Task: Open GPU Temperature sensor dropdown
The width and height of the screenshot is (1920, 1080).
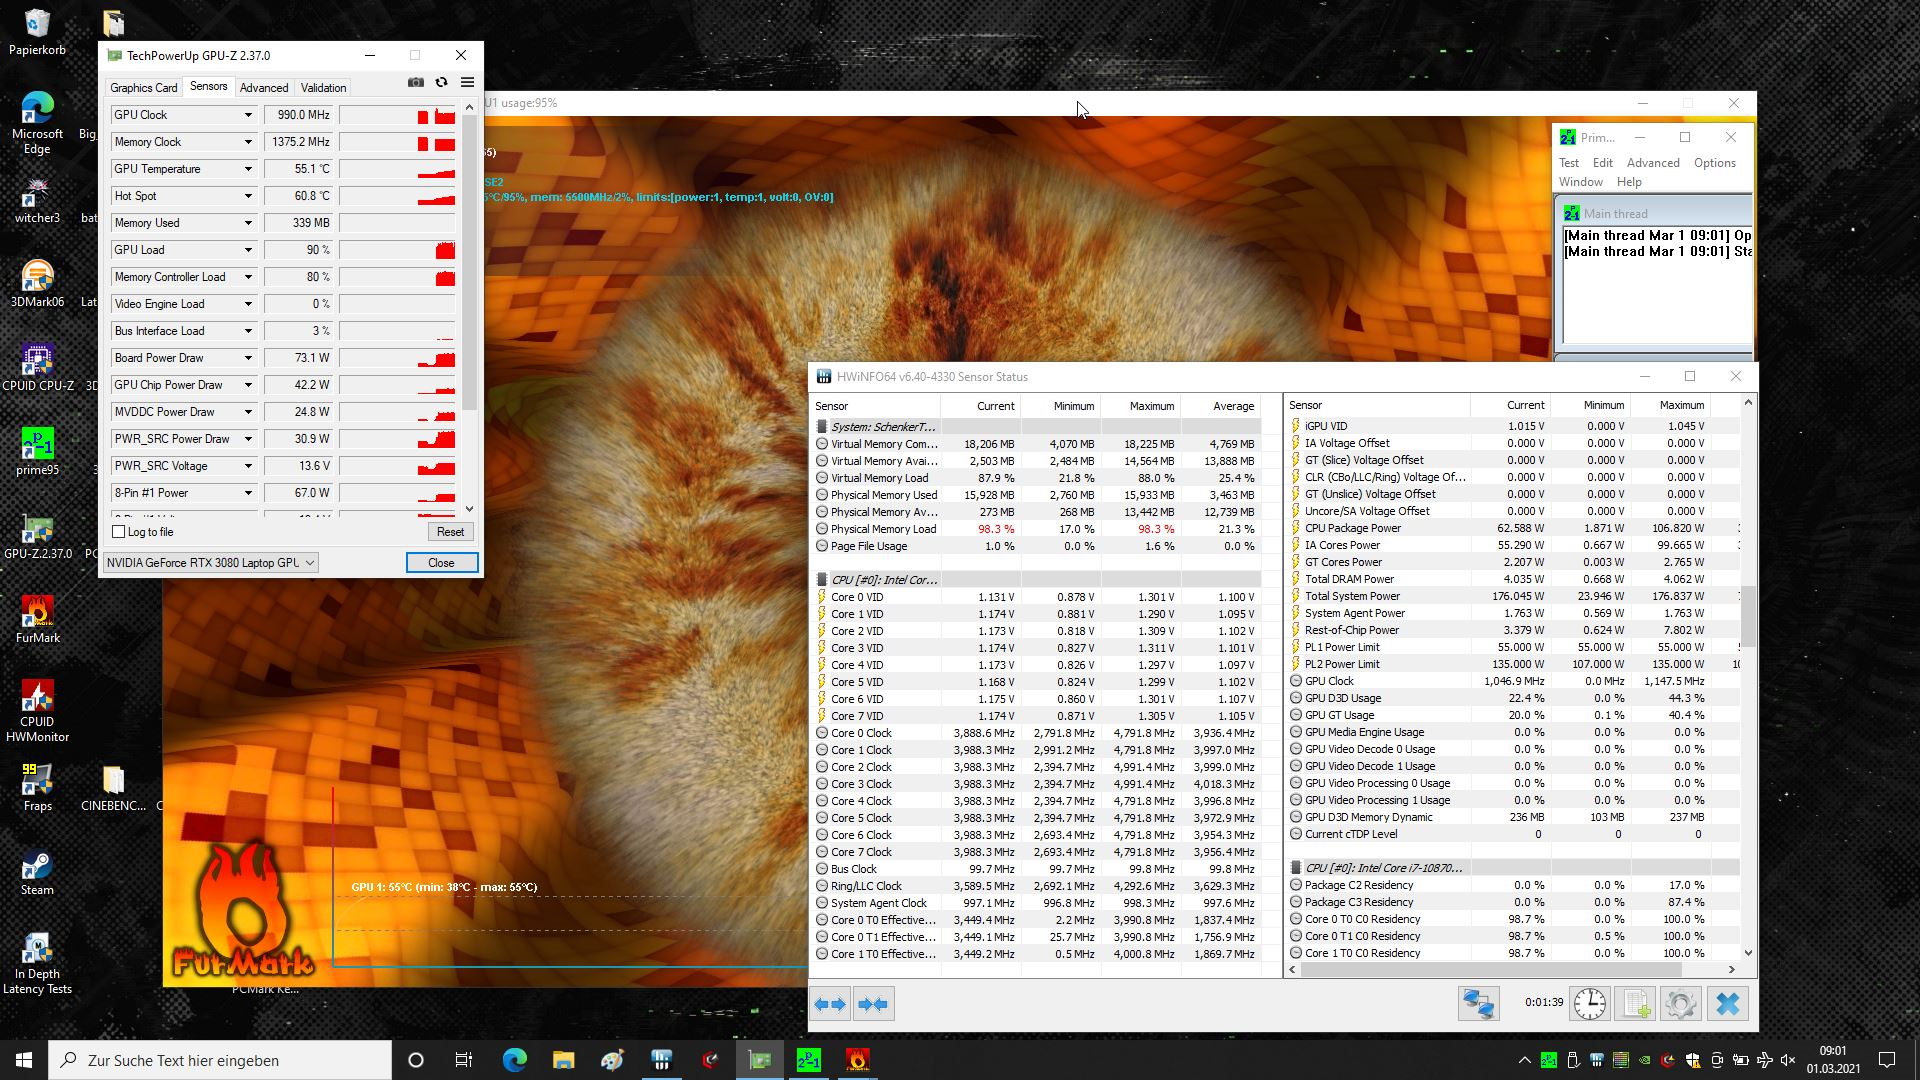Action: 248,169
